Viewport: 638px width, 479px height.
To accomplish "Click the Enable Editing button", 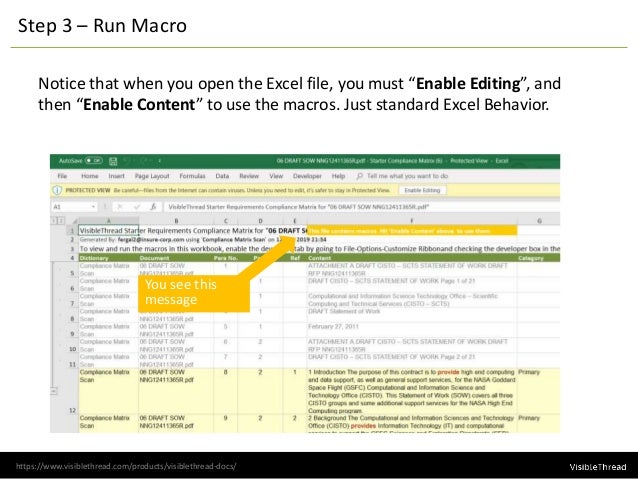I will tap(422, 190).
